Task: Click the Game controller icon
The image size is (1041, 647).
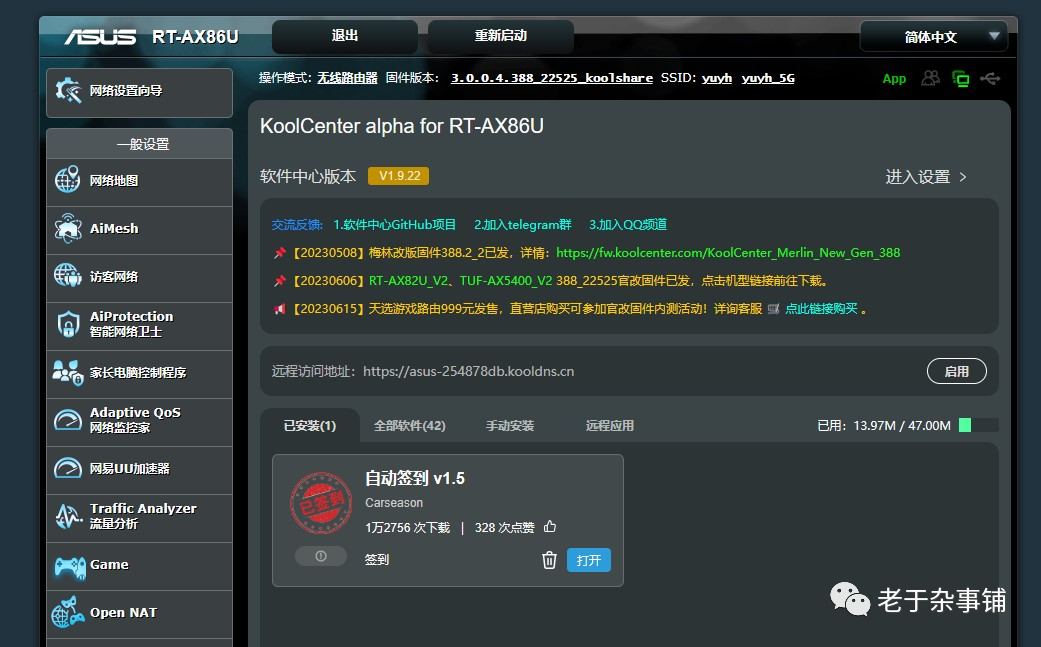Action: [70, 567]
